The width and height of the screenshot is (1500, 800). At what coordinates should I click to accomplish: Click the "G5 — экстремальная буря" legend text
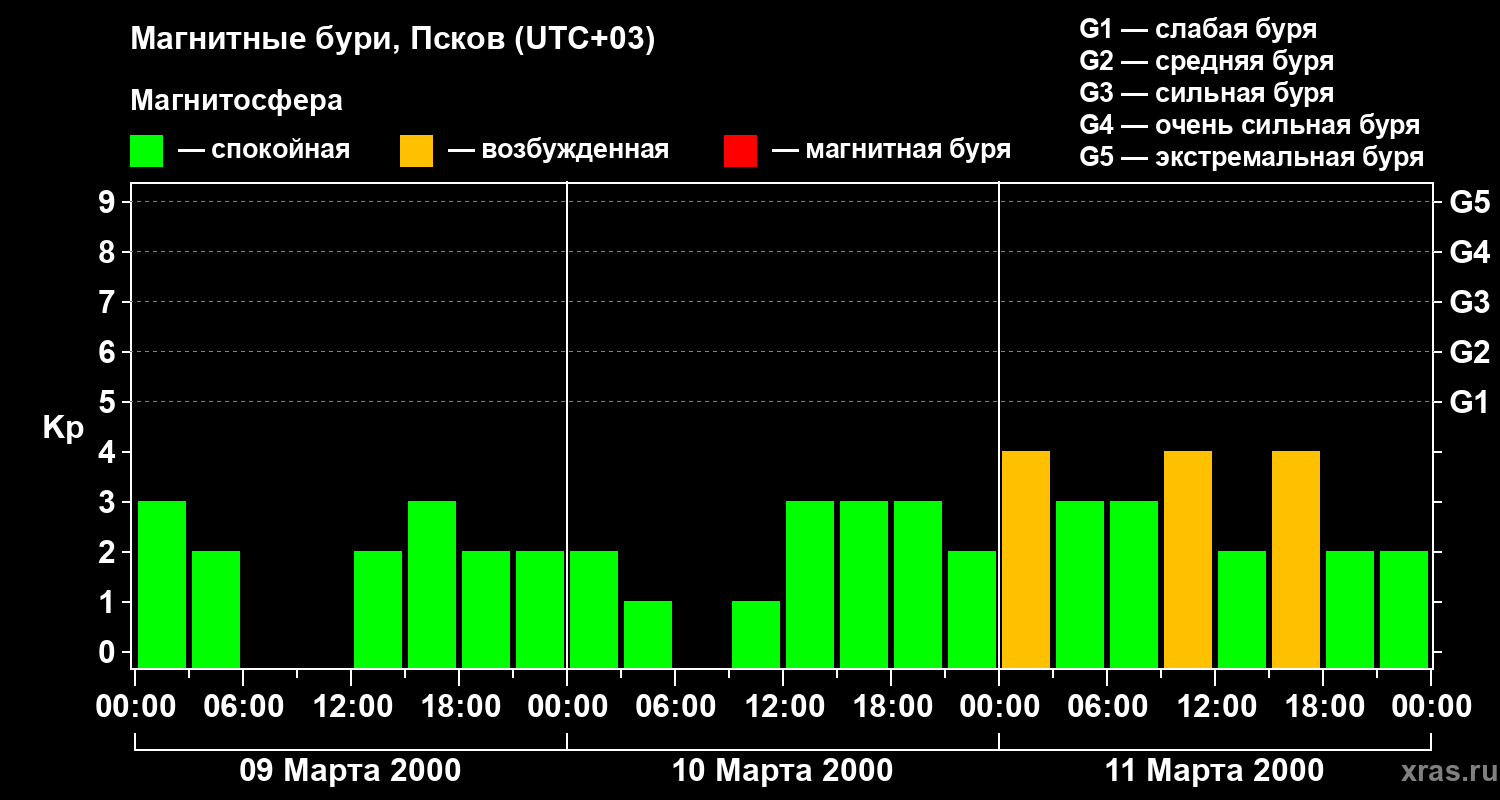pos(1251,157)
